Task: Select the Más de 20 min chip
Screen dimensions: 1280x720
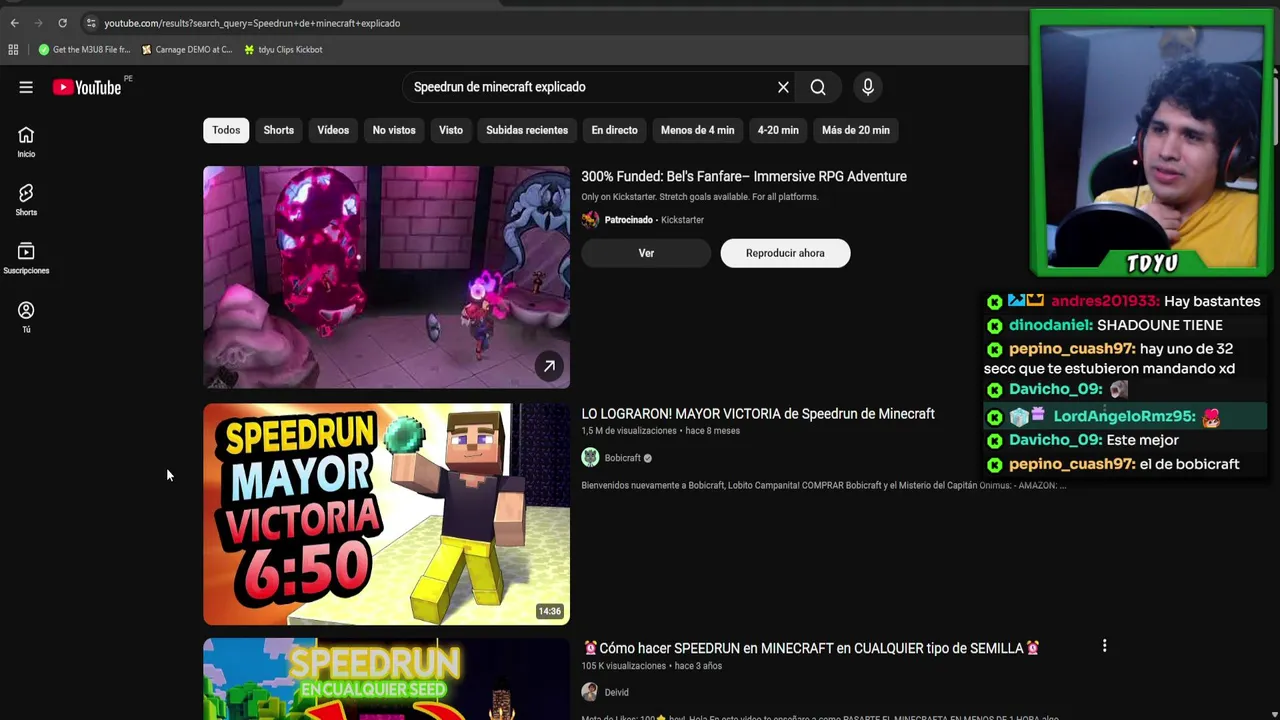Action: pos(856,130)
